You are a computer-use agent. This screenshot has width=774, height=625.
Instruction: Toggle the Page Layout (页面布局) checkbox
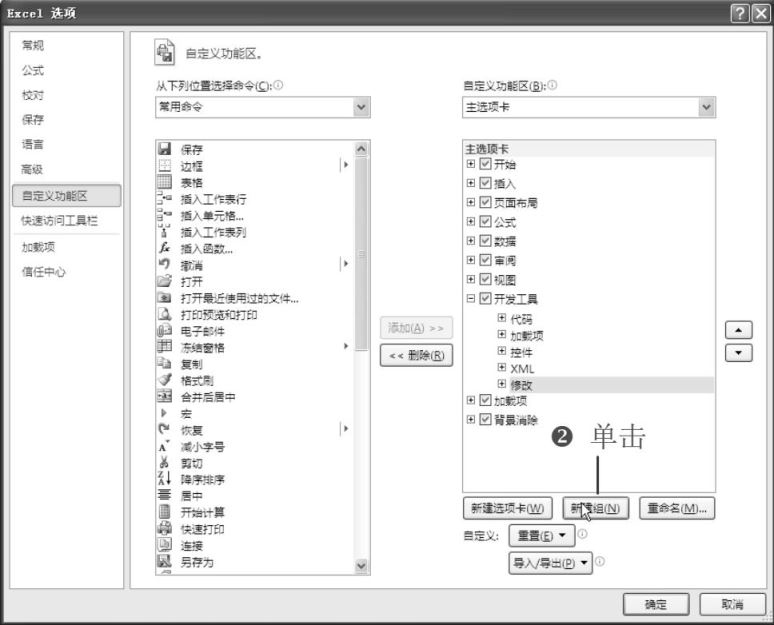click(485, 202)
